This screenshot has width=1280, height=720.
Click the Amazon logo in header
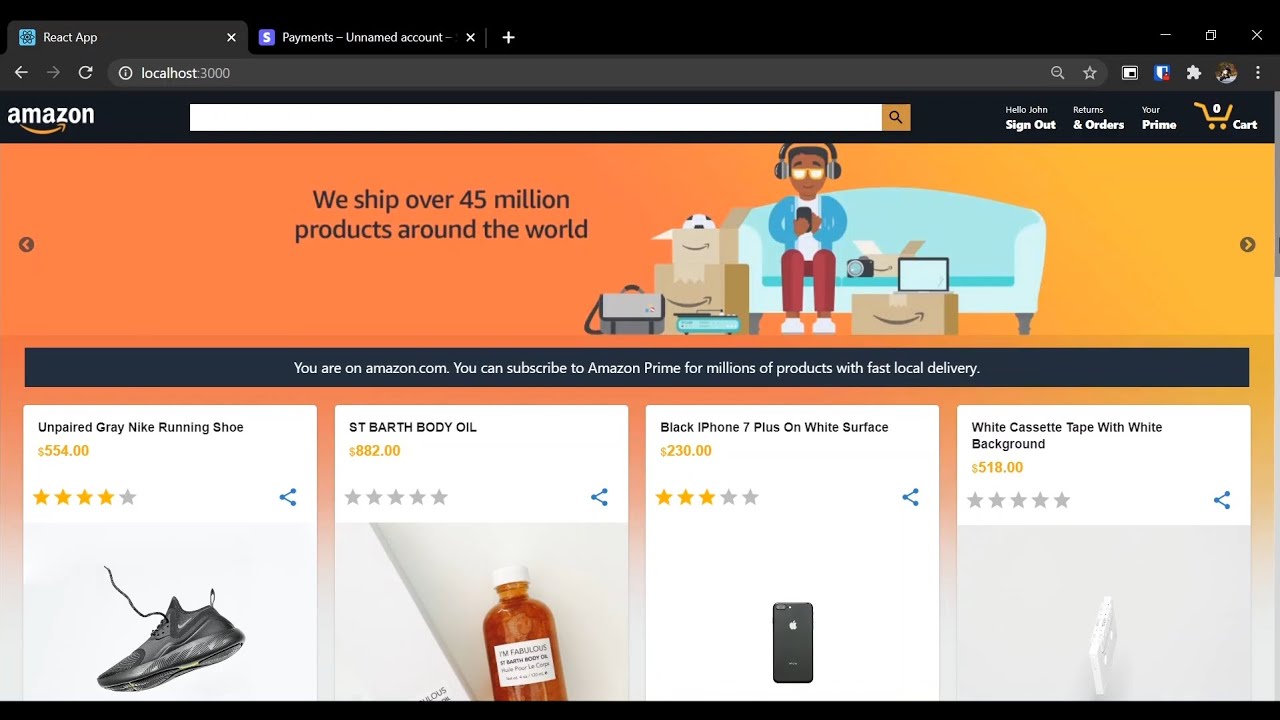[51, 118]
